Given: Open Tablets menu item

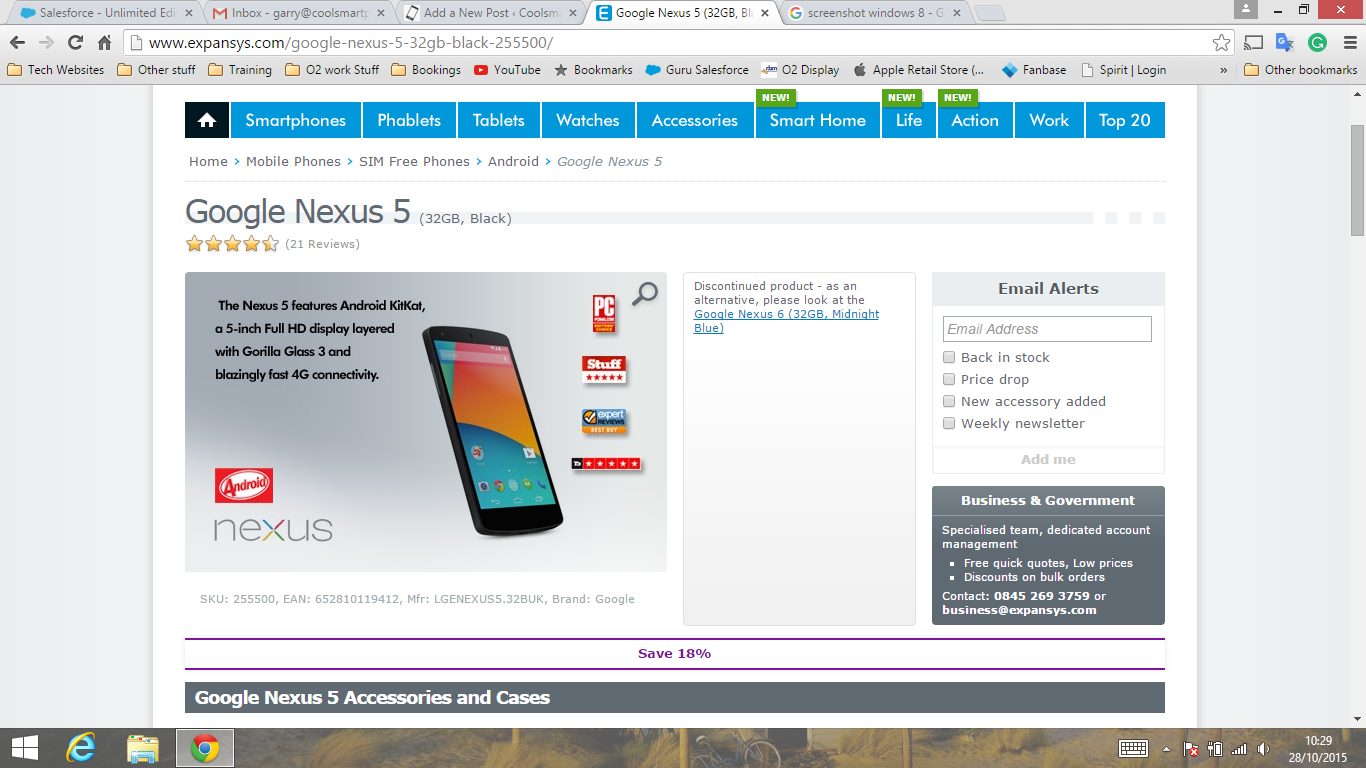Looking at the screenshot, I should pyautogui.click(x=499, y=120).
